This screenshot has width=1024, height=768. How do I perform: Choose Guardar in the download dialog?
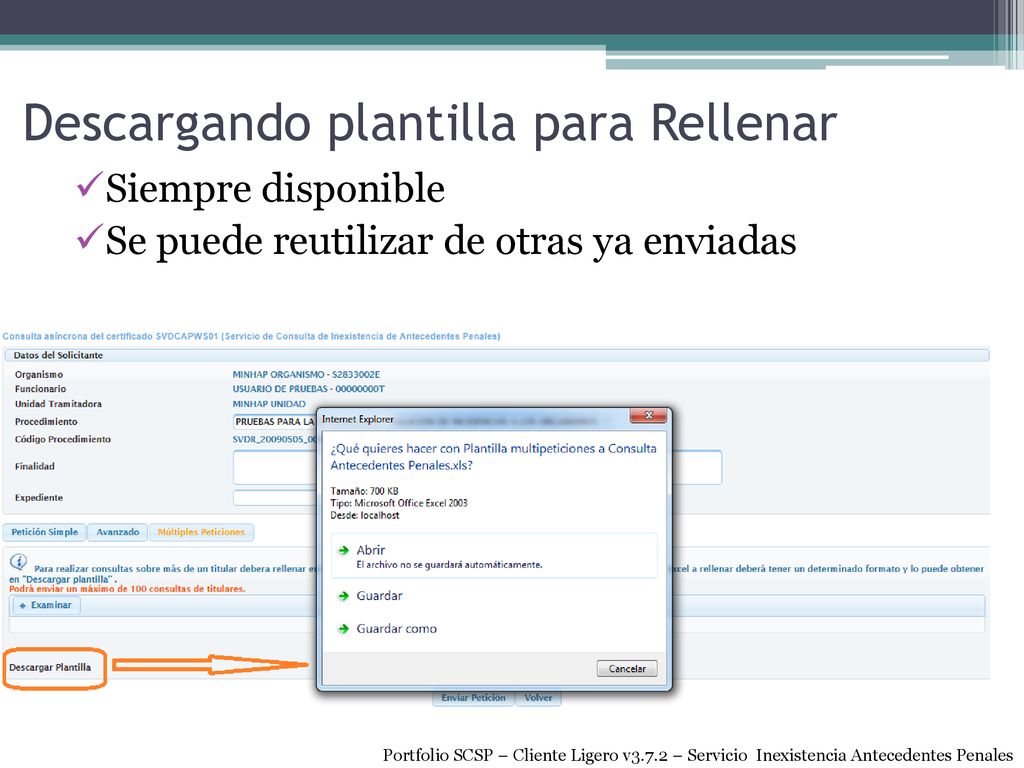[379, 596]
